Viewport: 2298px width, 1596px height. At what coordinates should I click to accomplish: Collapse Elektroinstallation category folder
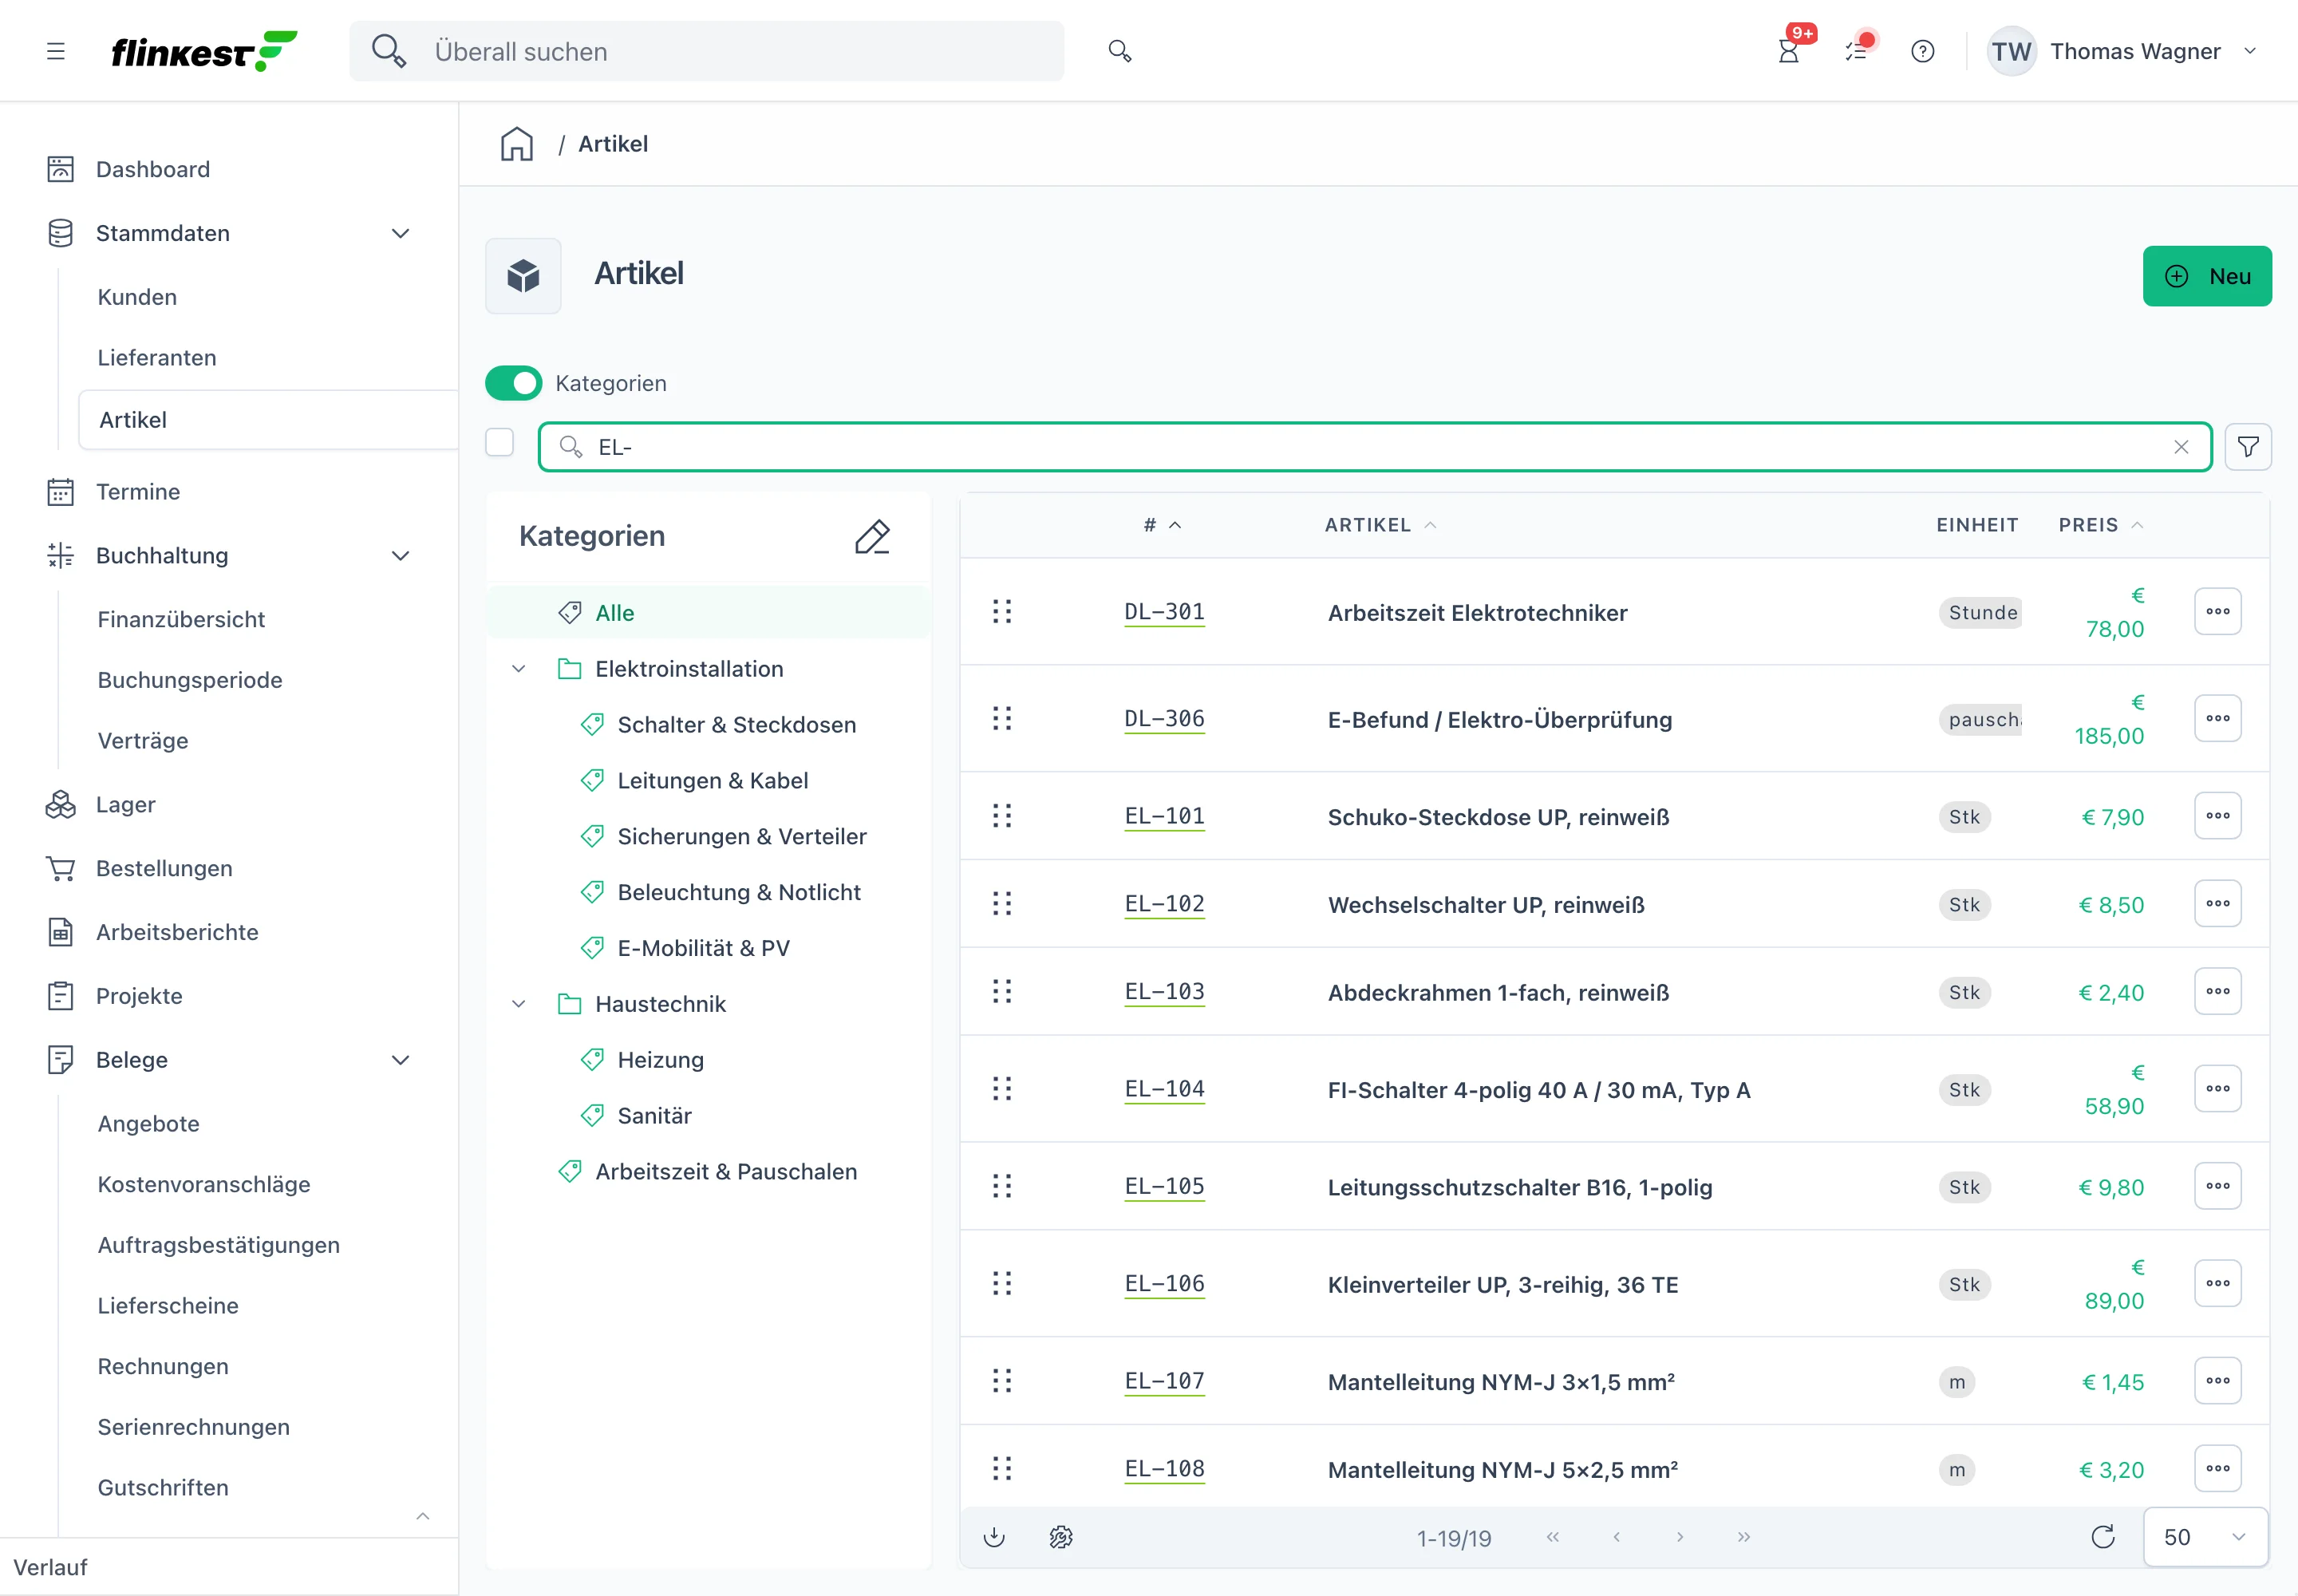pos(519,669)
